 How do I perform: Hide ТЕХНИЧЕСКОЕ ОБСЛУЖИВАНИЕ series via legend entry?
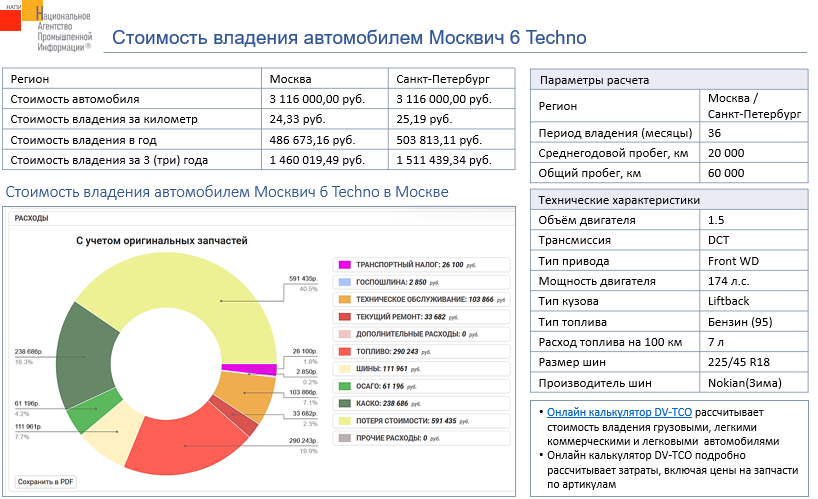click(413, 299)
